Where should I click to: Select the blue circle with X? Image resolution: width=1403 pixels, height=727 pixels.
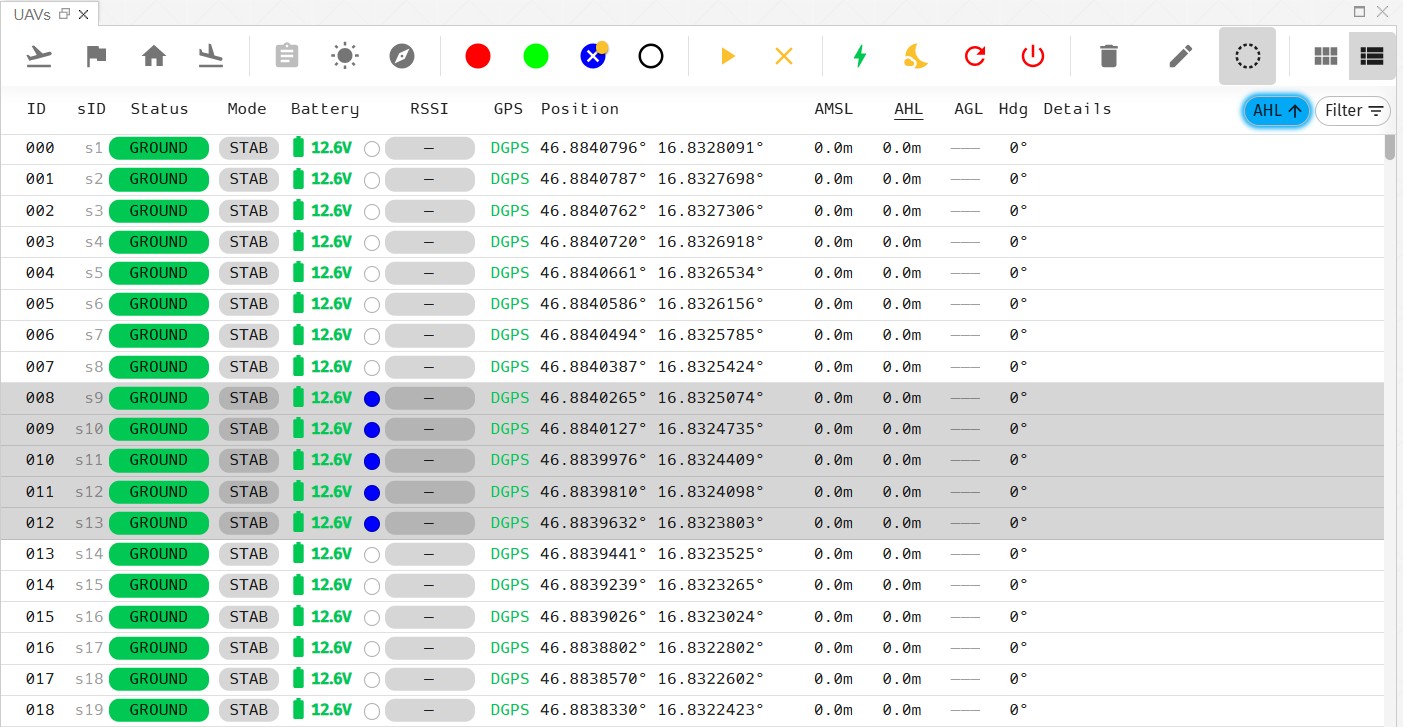coord(593,56)
